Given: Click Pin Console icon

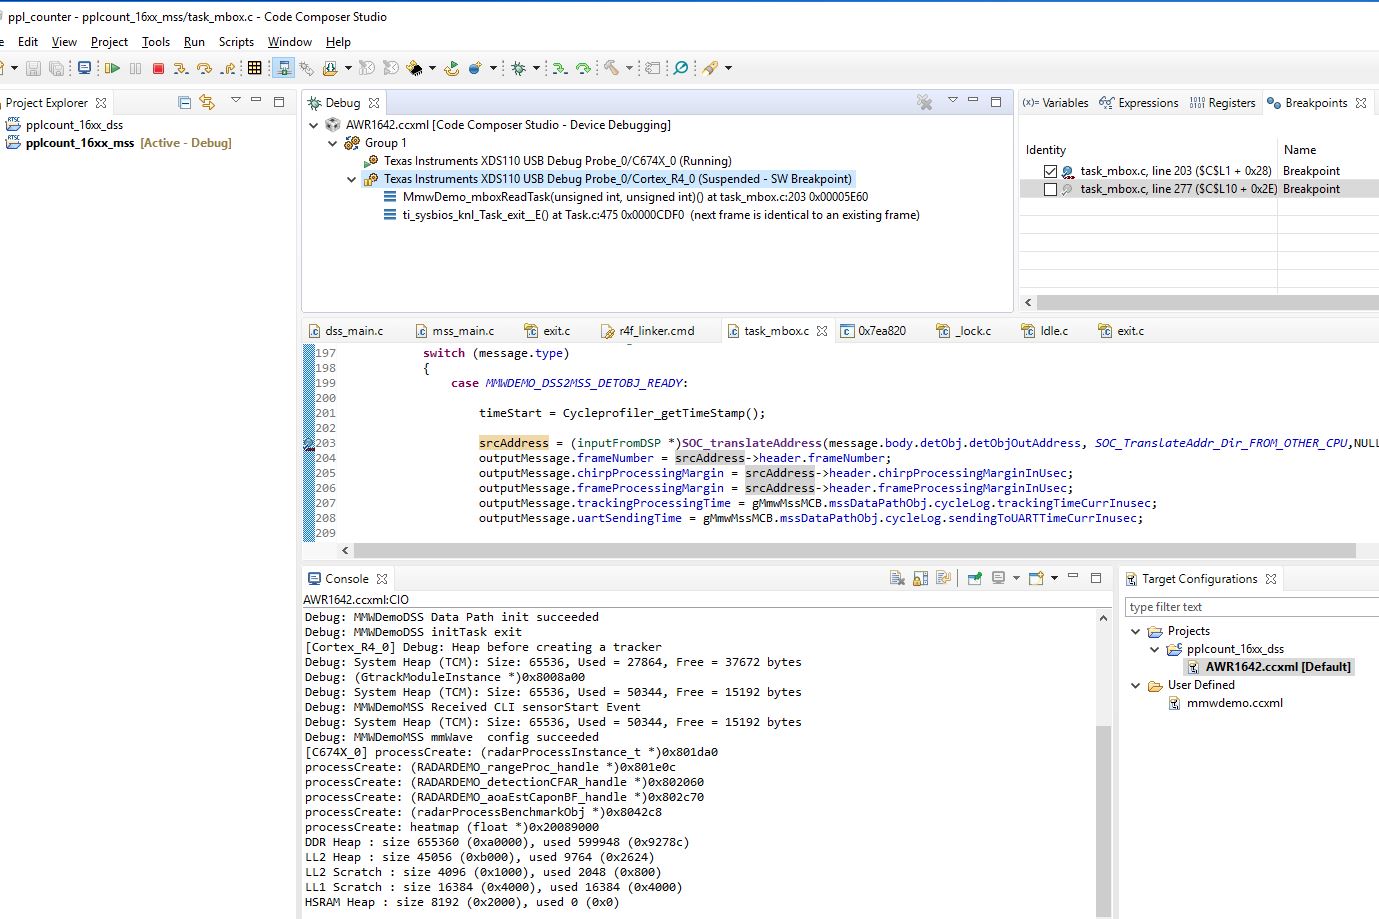Looking at the screenshot, I should pos(974,578).
